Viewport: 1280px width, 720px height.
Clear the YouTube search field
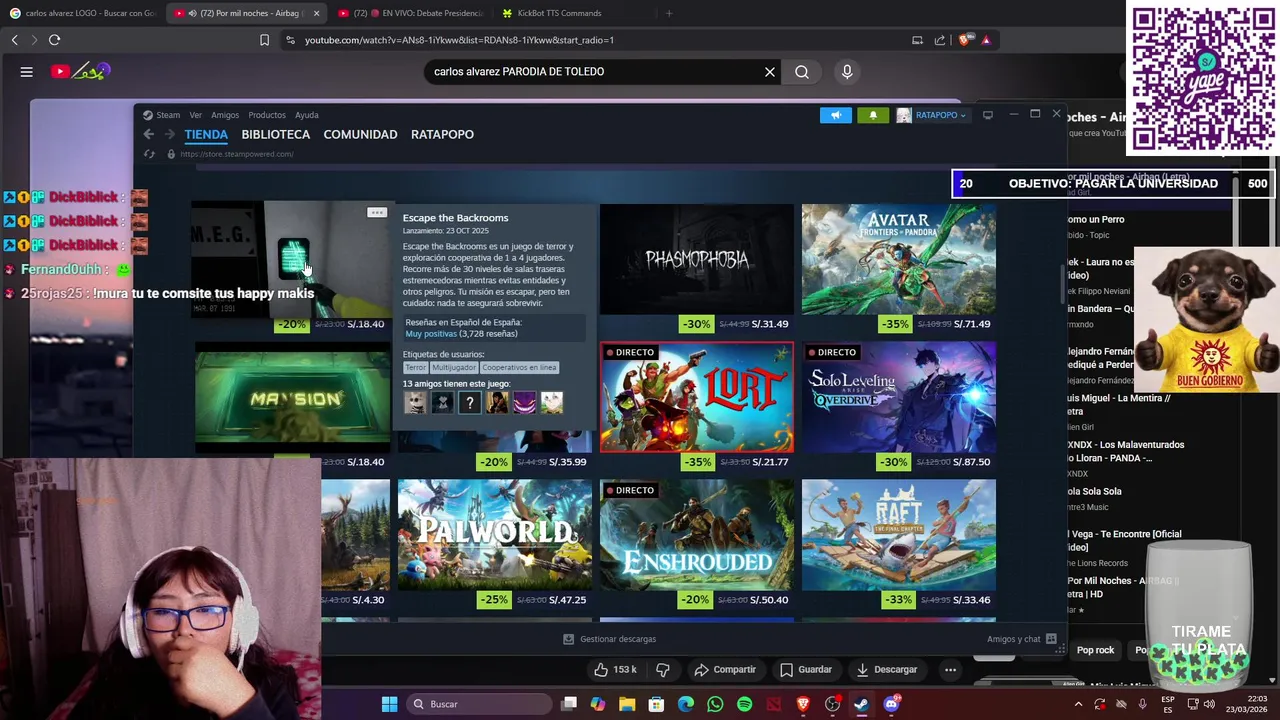pos(770,72)
